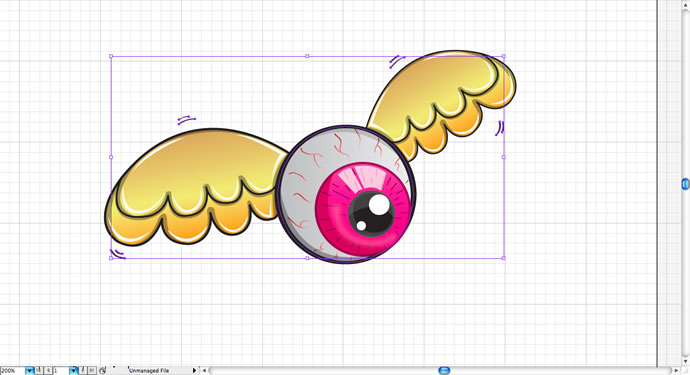This screenshot has width=690, height=375.
Task: Click the horizontal scrollbar left arrow
Action: pos(204,371)
